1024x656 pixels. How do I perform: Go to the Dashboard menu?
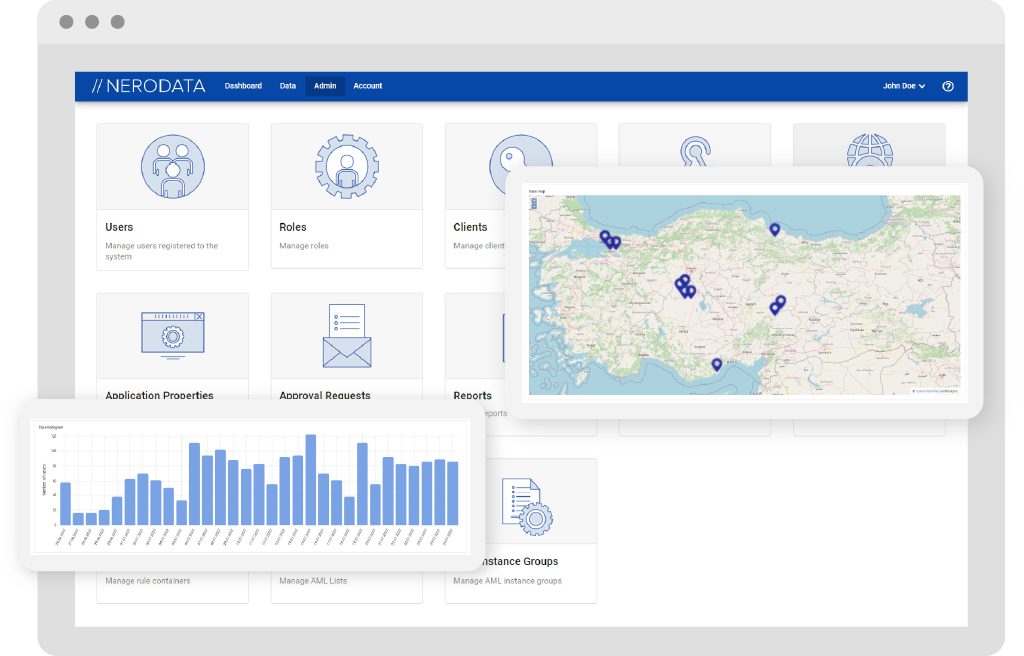click(x=243, y=86)
